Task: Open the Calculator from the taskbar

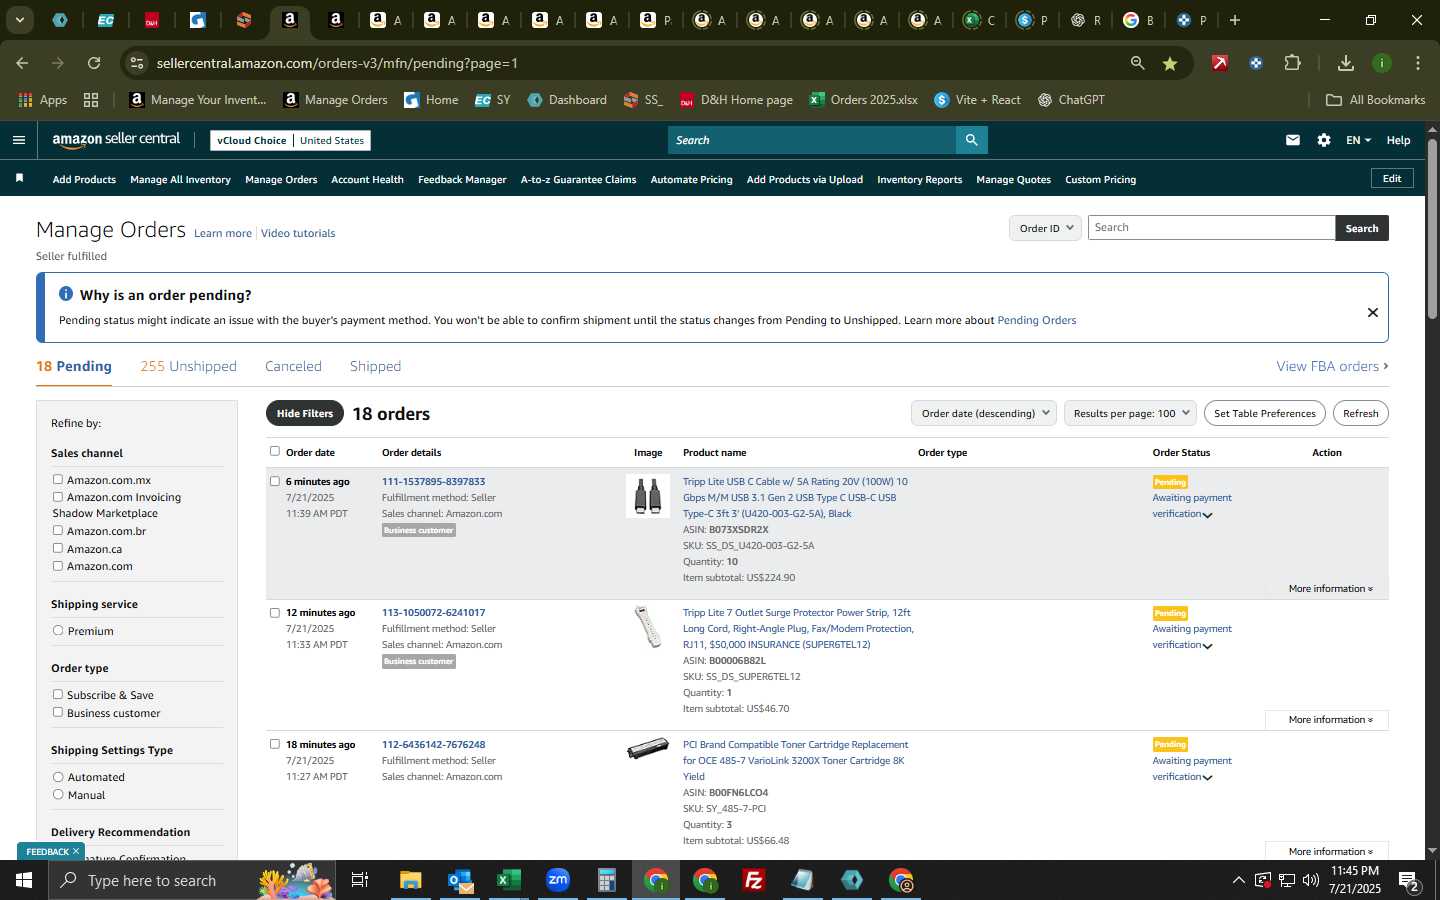Action: click(x=606, y=880)
